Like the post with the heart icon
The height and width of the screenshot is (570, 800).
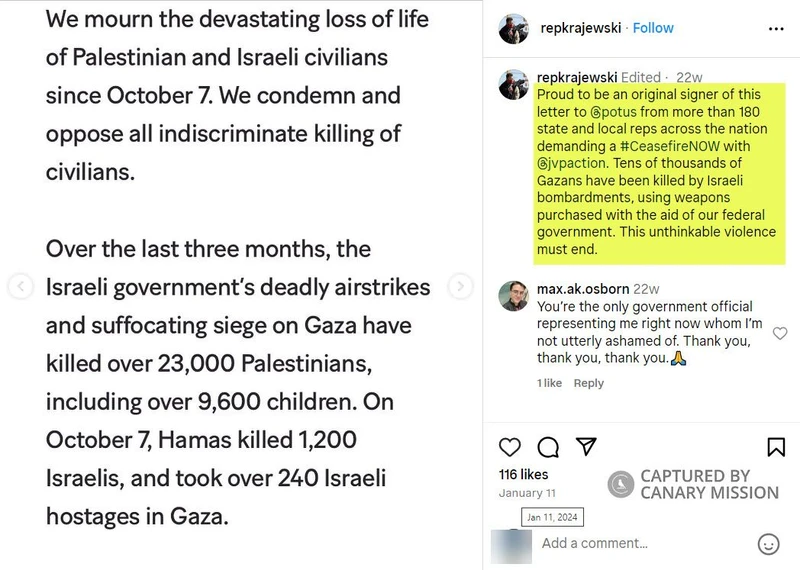[x=509, y=446]
